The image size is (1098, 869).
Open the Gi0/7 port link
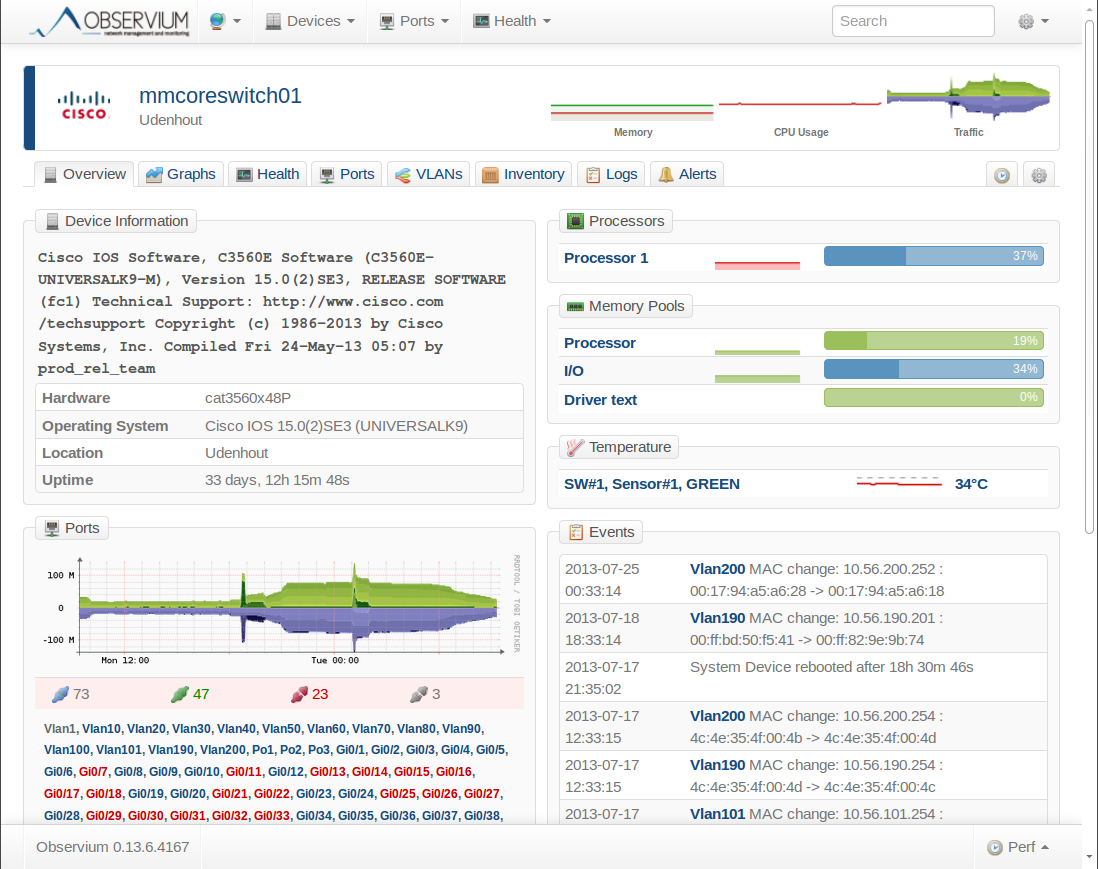pyautogui.click(x=93, y=772)
